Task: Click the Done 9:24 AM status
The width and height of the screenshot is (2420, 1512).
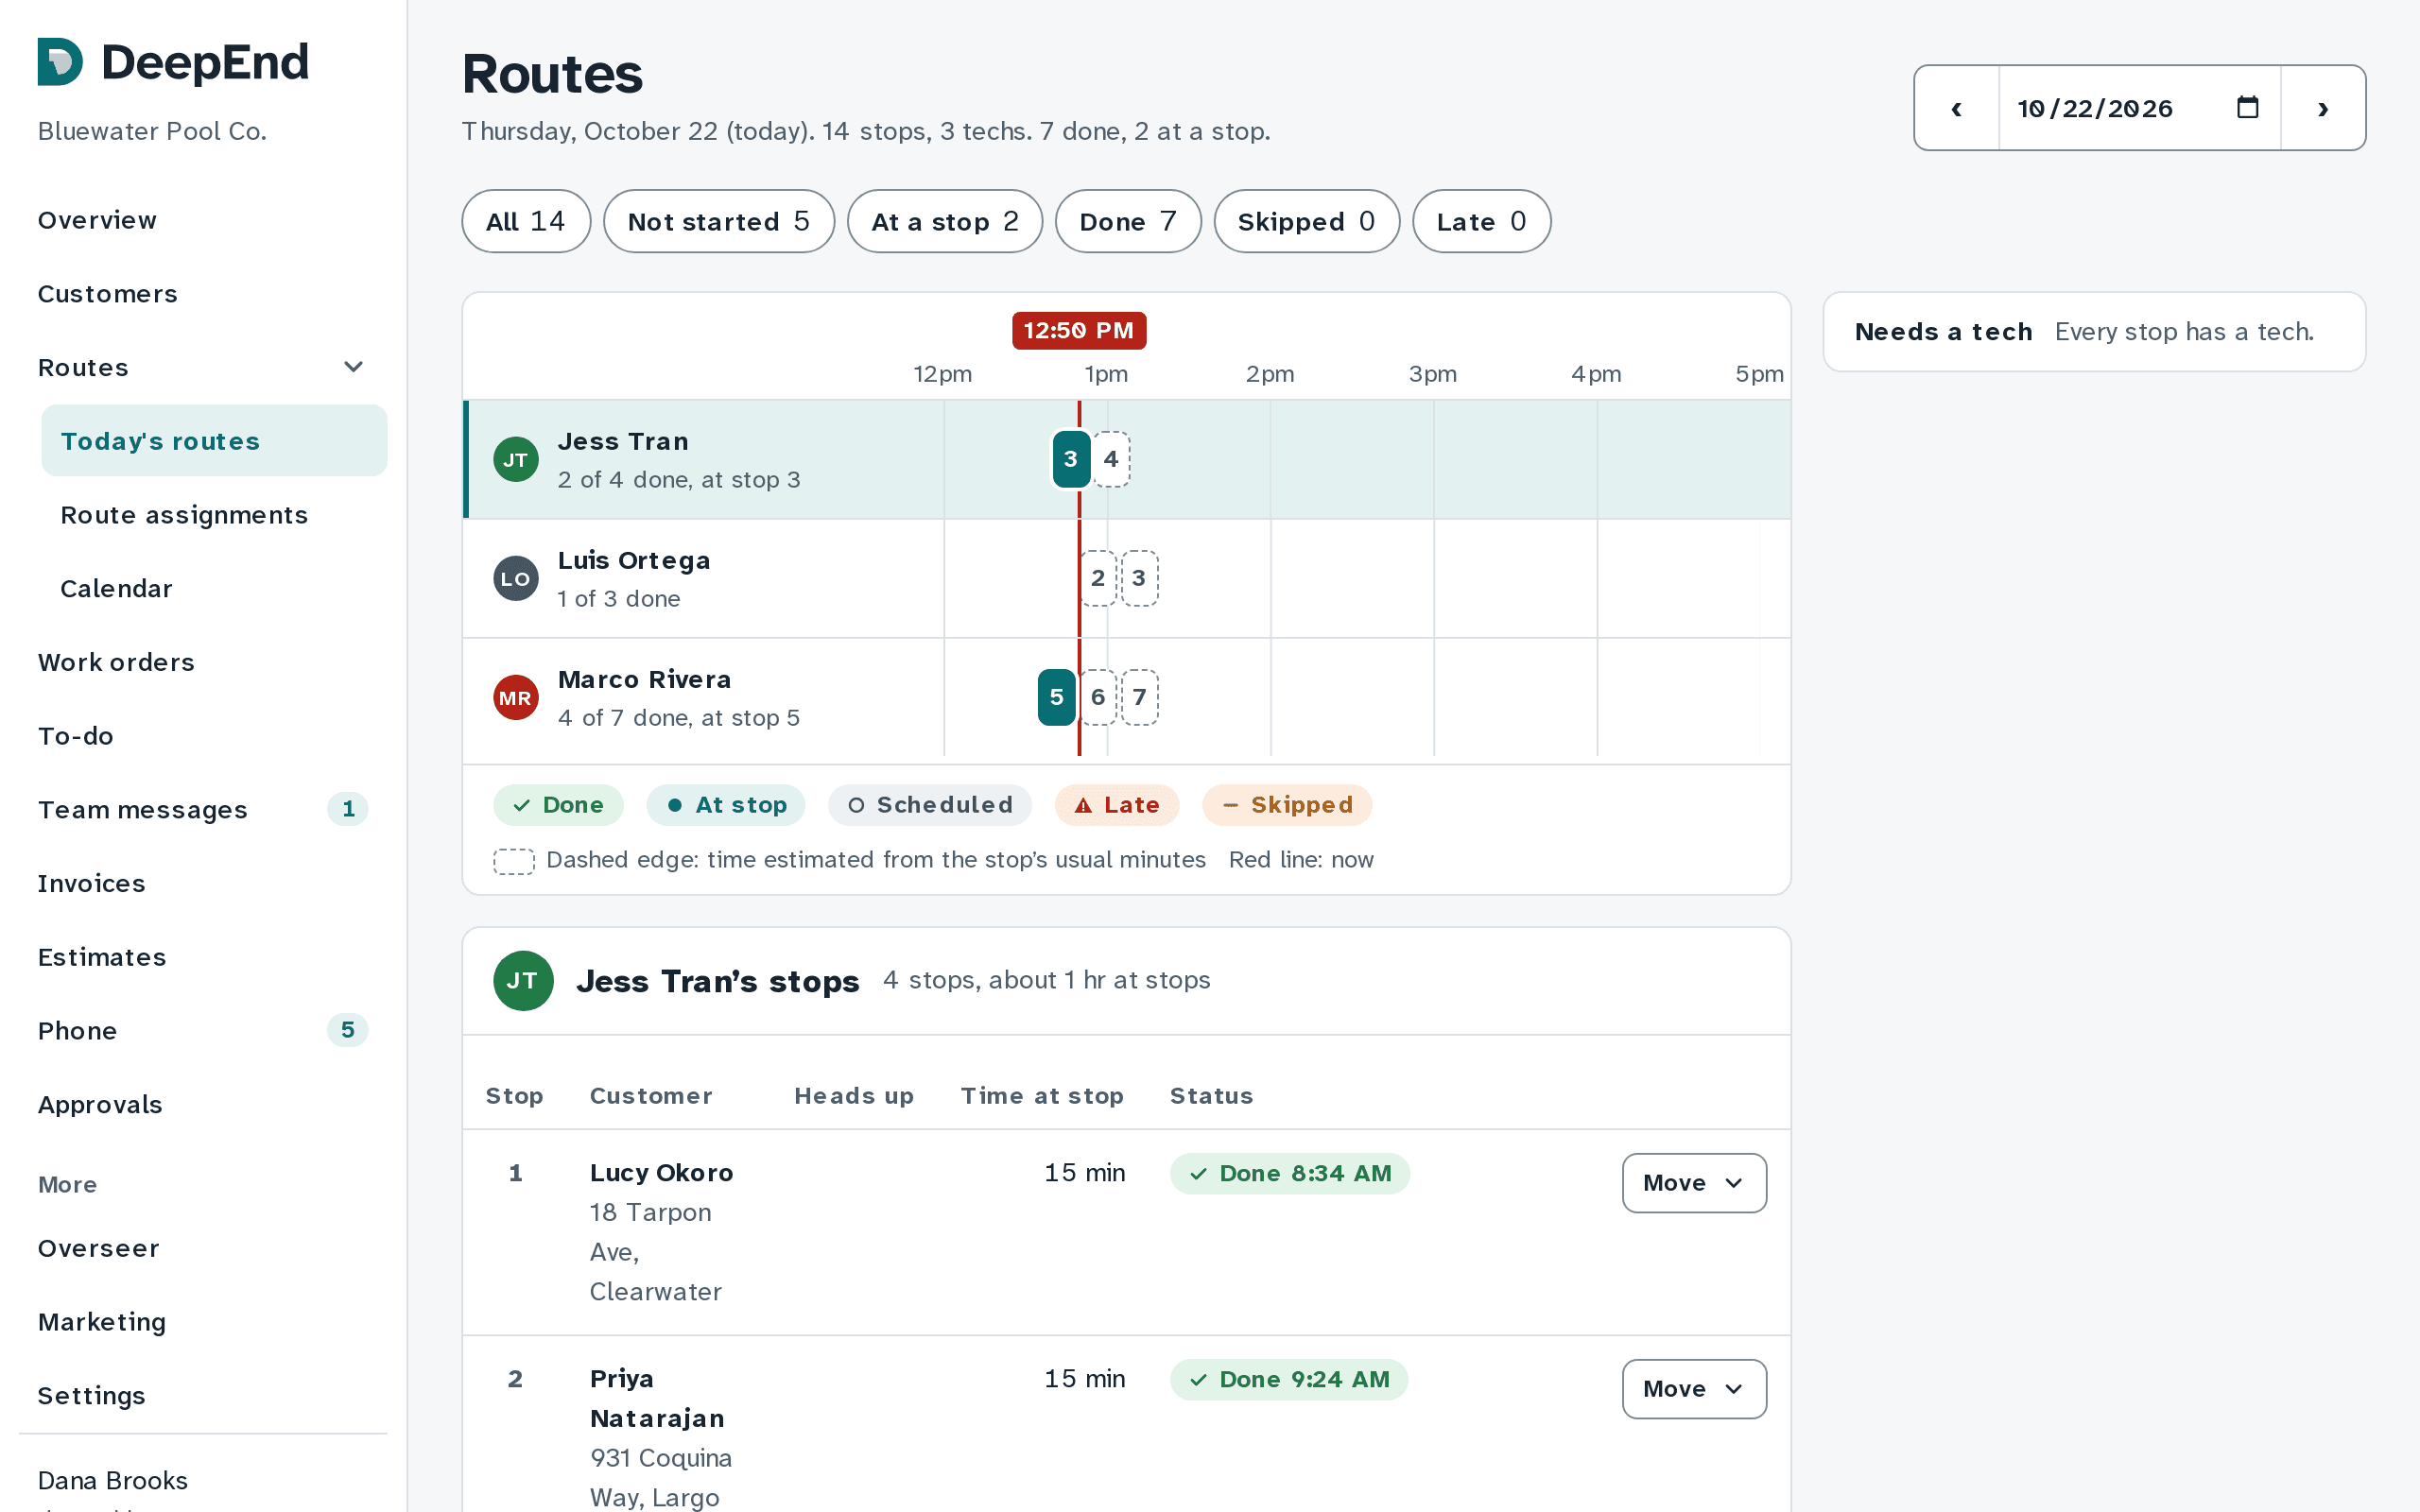Action: (1289, 1380)
